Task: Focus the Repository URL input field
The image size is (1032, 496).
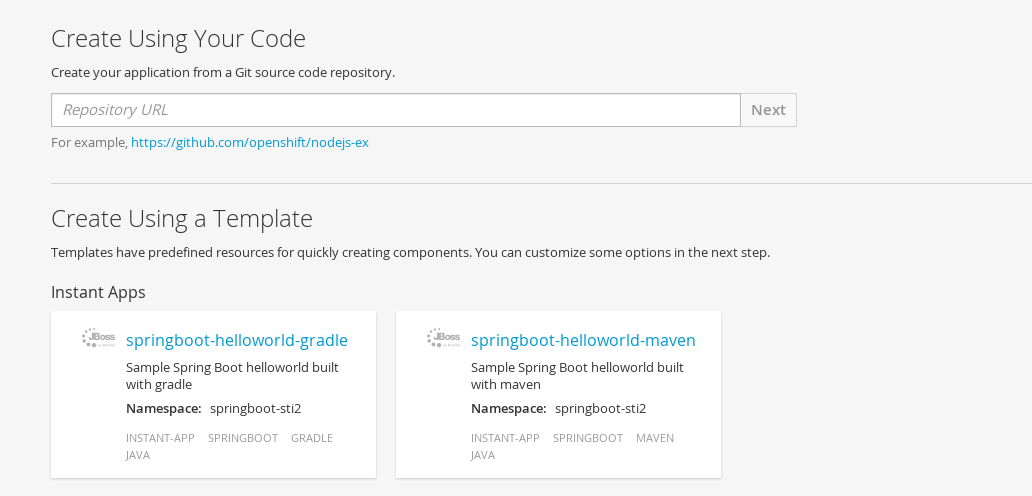Action: coord(395,110)
